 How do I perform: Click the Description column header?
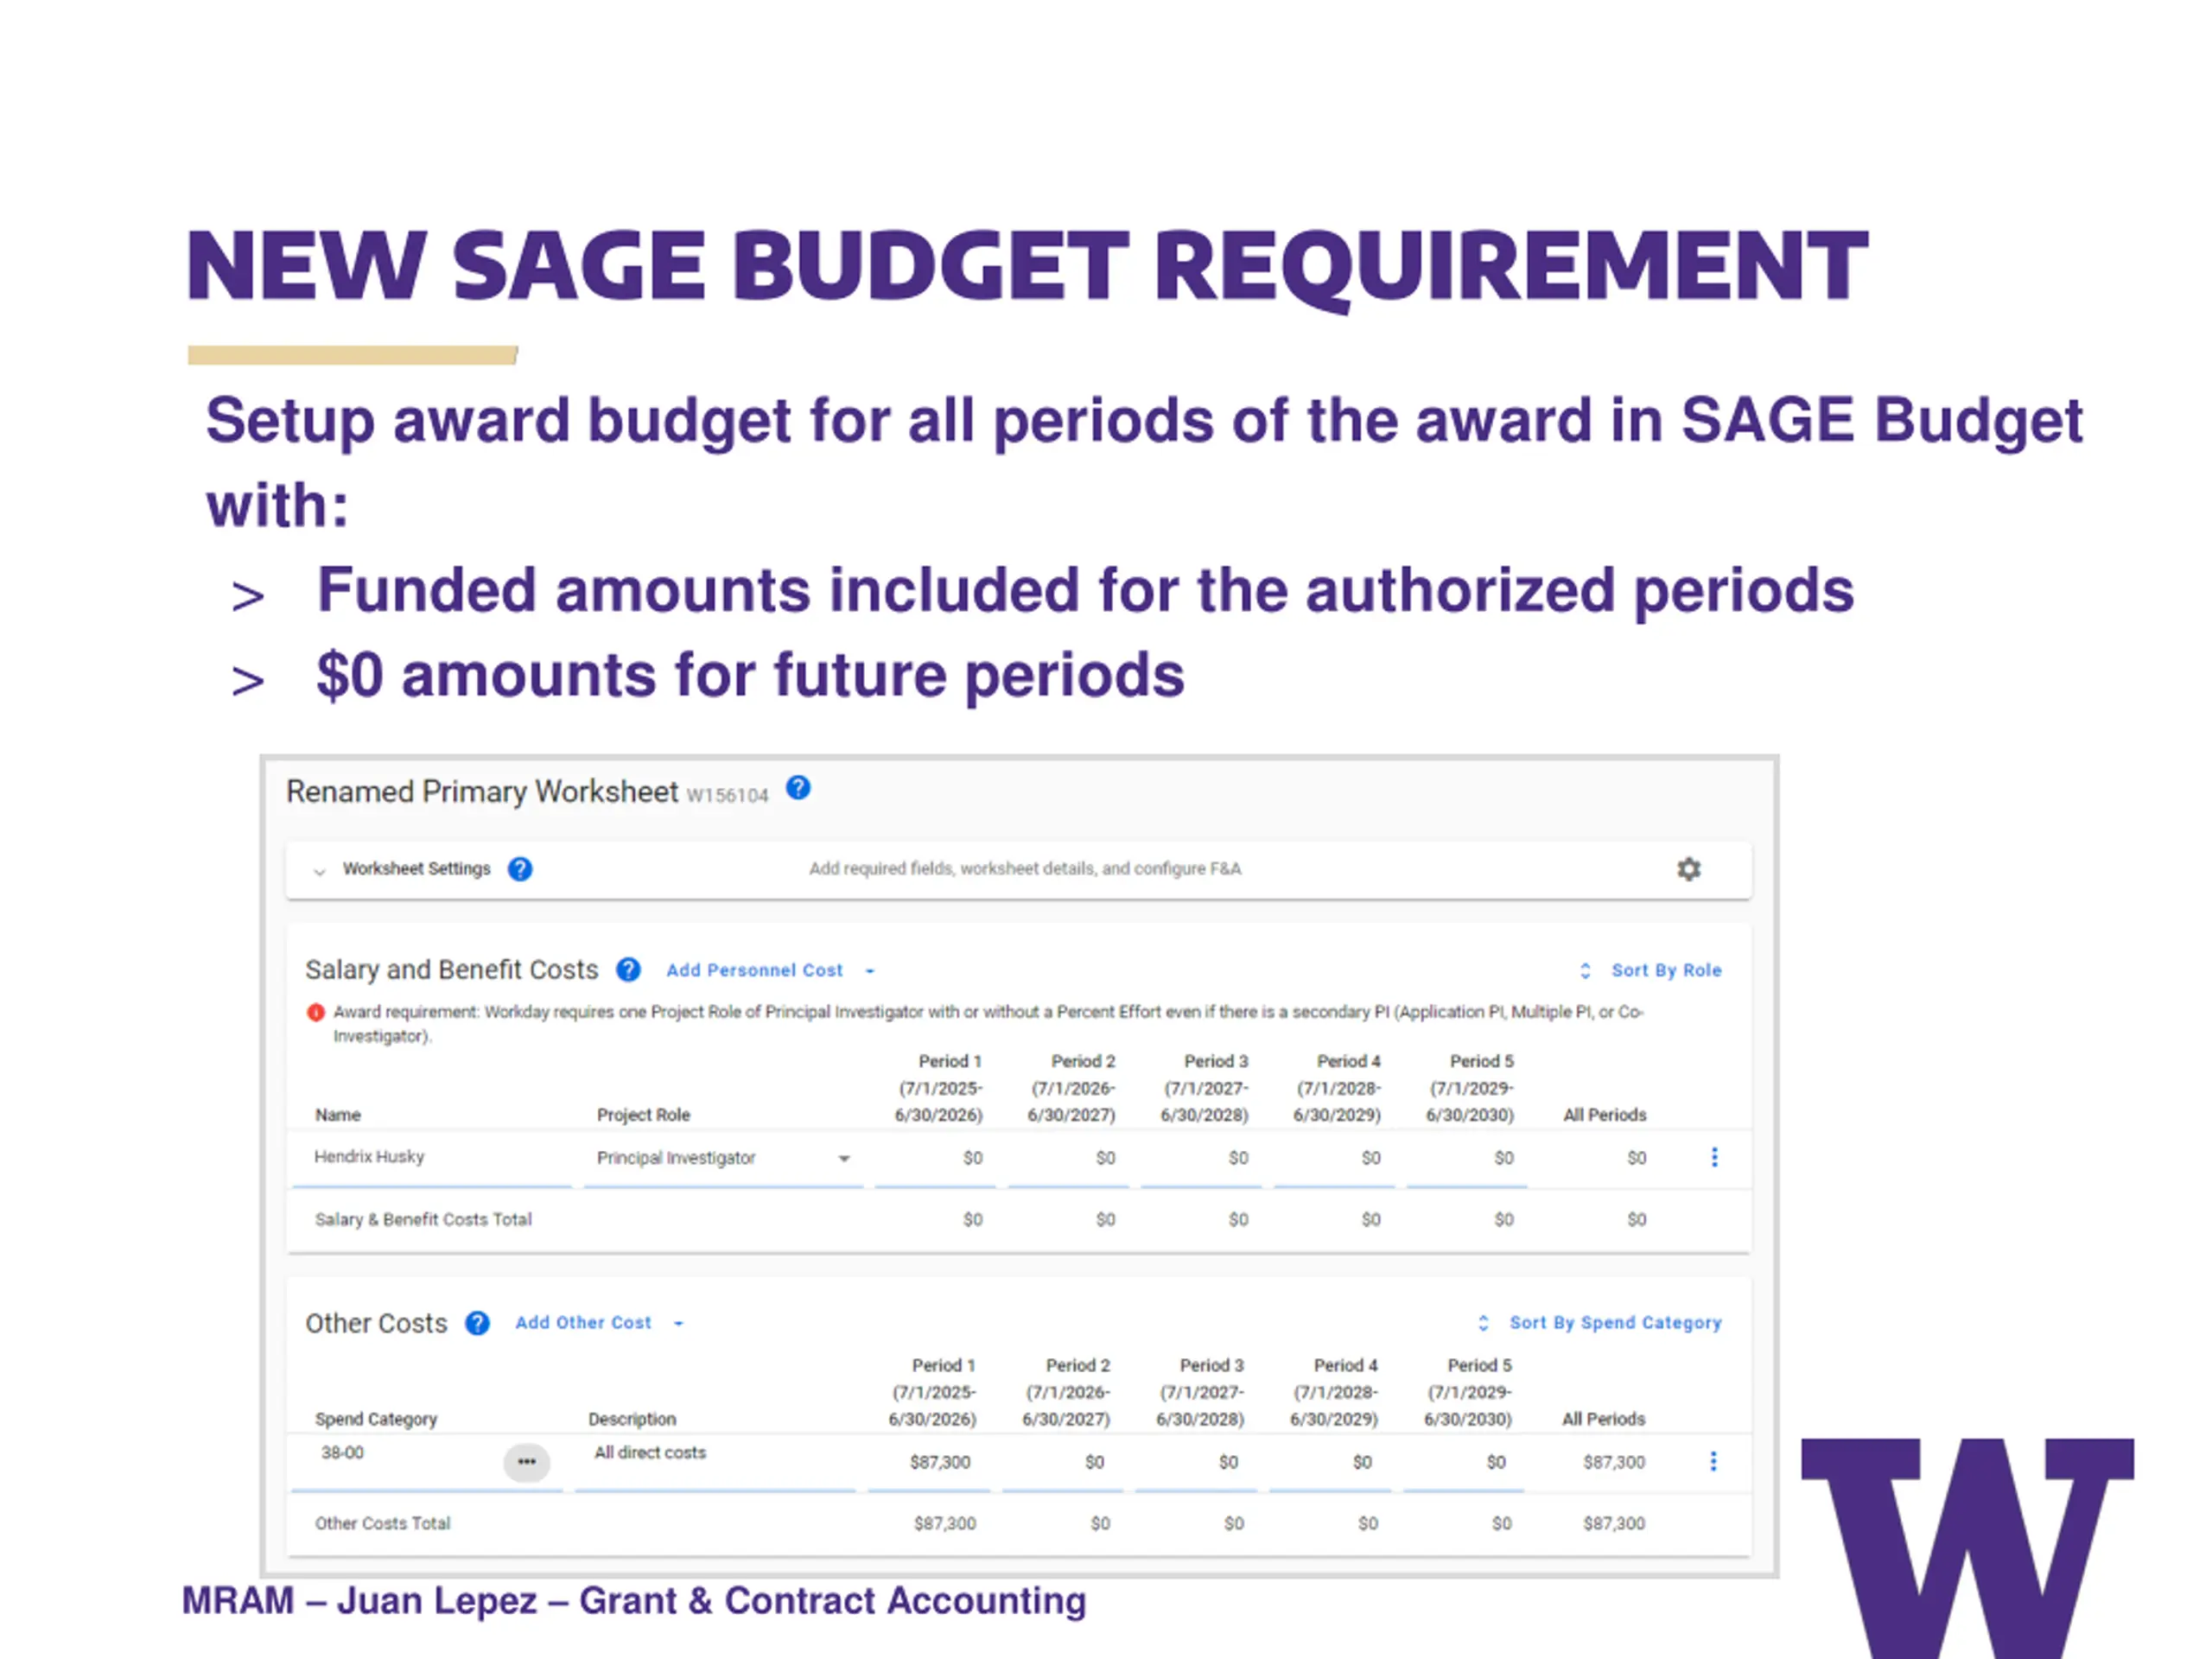click(632, 1419)
